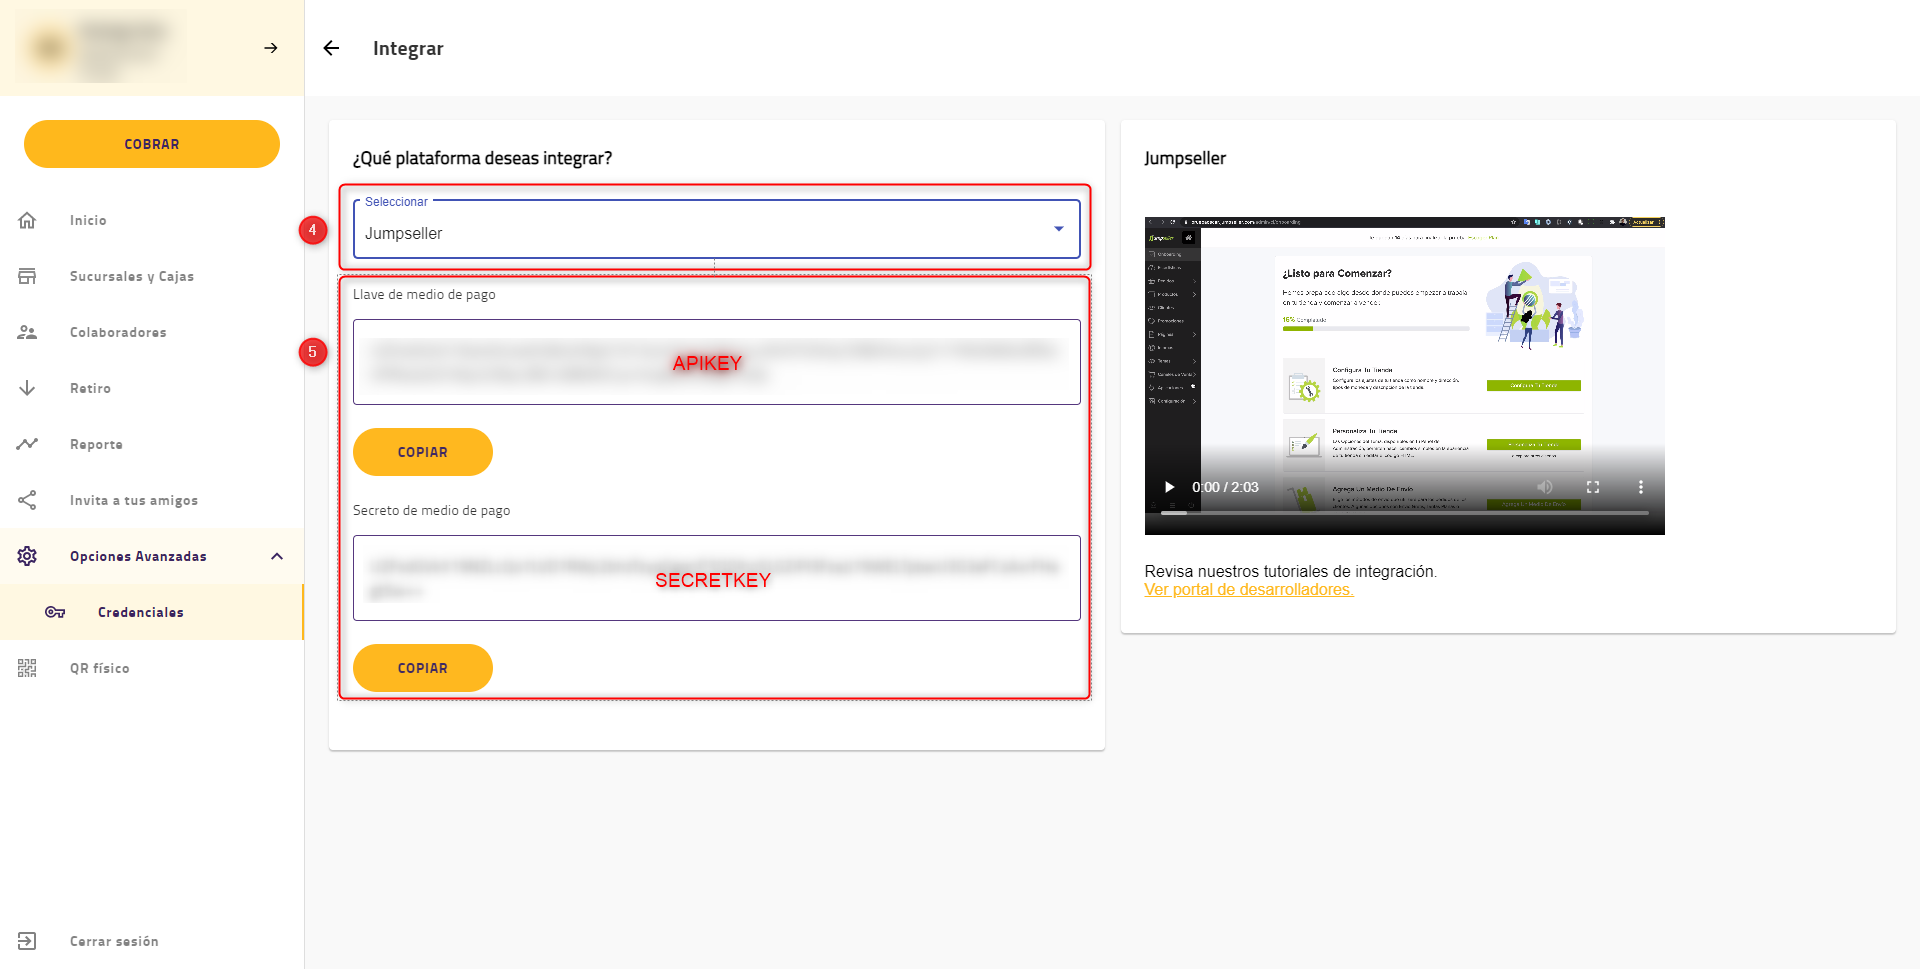Open the Ver portal de desarrolladores link

[x=1249, y=590]
